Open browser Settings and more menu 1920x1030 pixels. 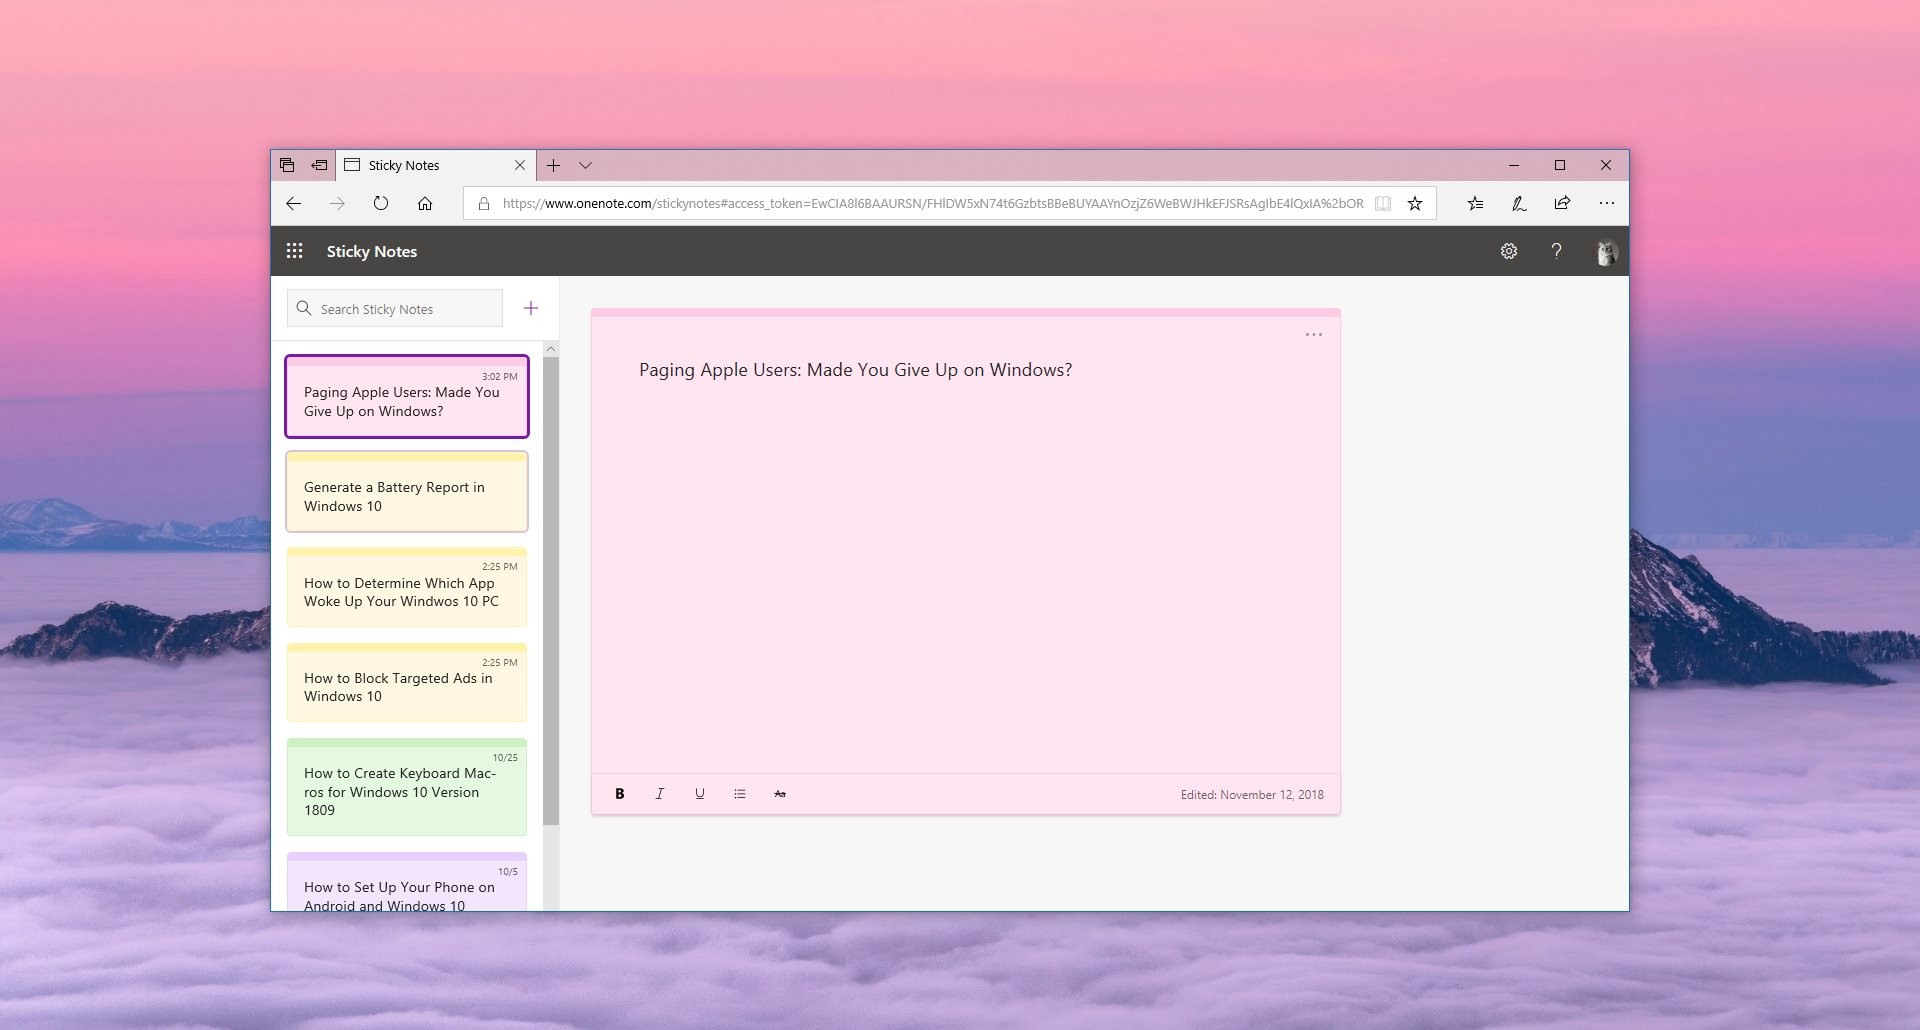click(1606, 203)
